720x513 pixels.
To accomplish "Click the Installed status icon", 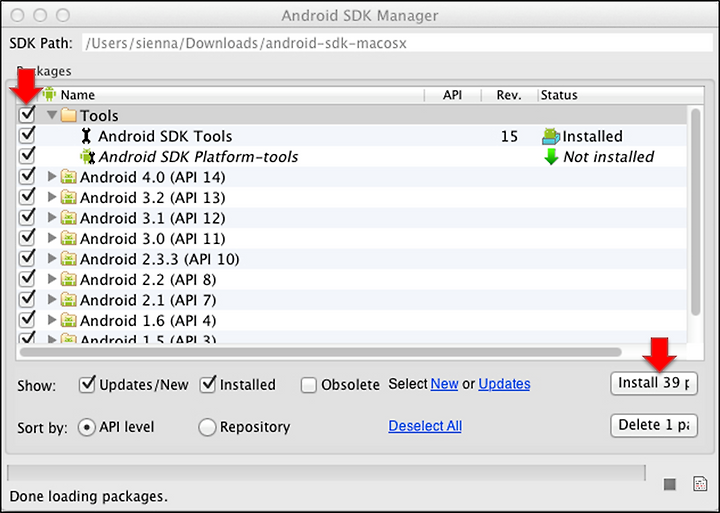I will 550,136.
